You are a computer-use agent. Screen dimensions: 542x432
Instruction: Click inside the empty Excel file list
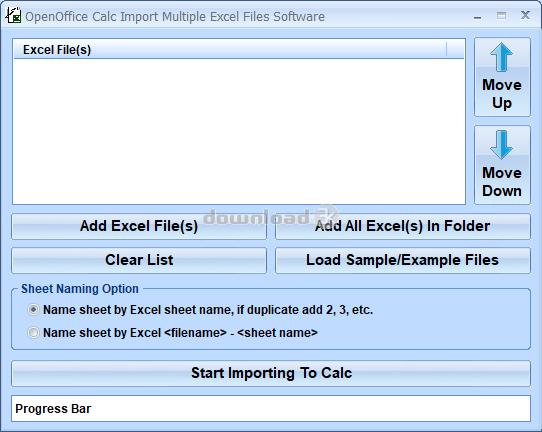click(x=239, y=131)
